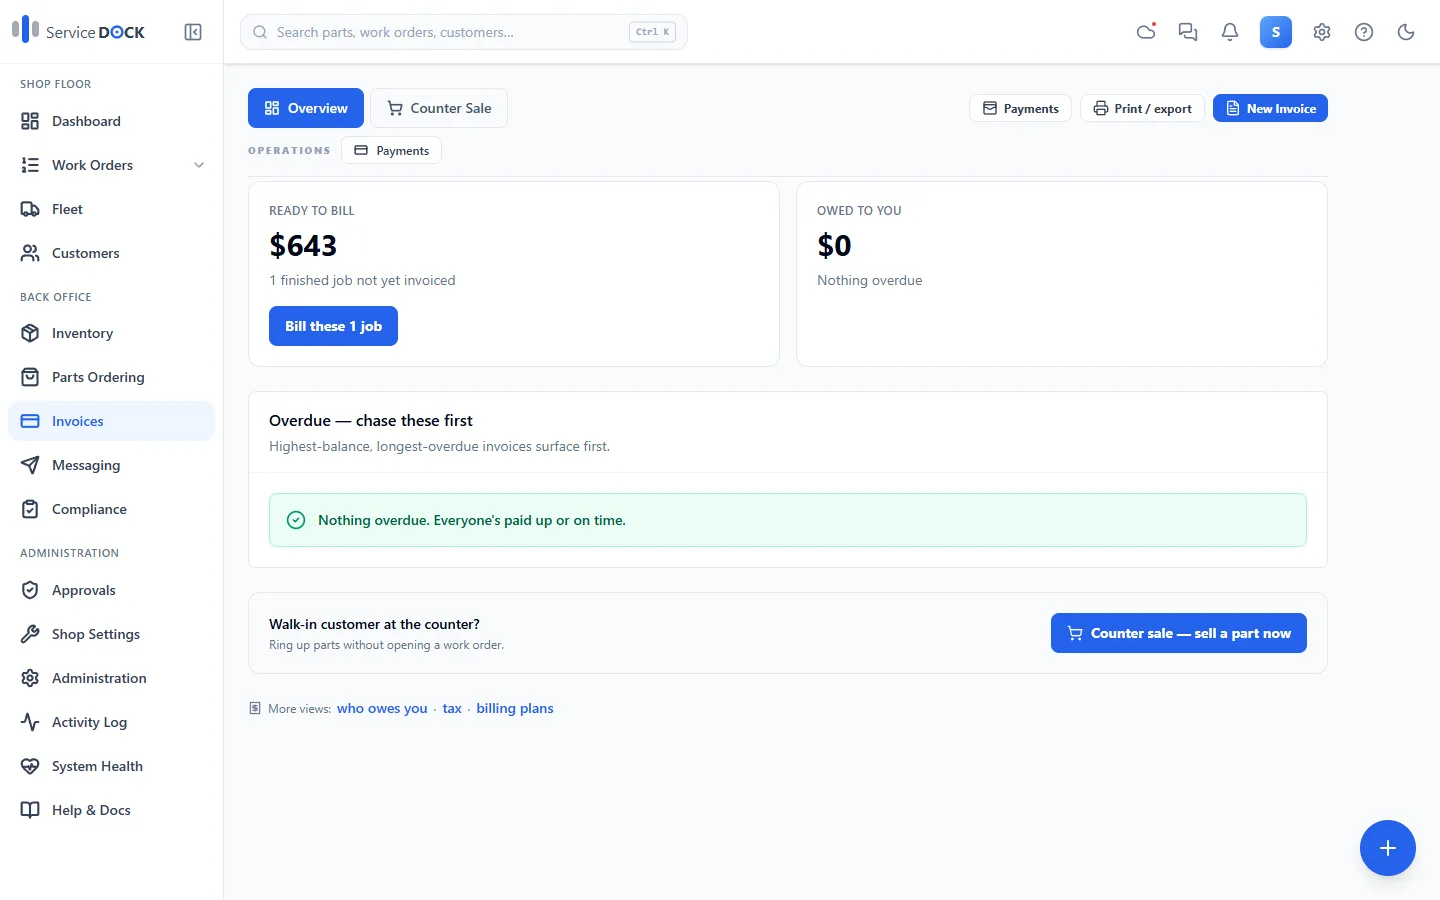The height and width of the screenshot is (900, 1440).
Task: Focus the search parts and work orders field
Action: click(464, 32)
